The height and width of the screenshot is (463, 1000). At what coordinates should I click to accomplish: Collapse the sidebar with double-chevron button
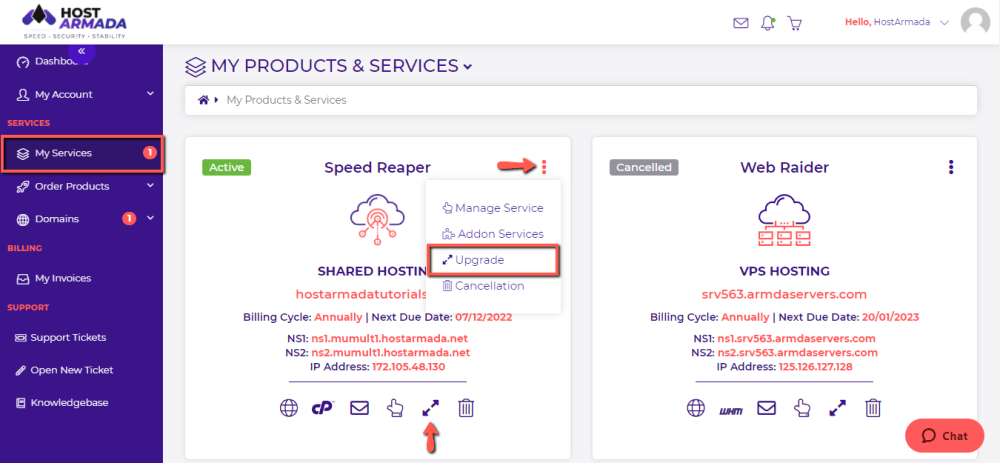82,50
